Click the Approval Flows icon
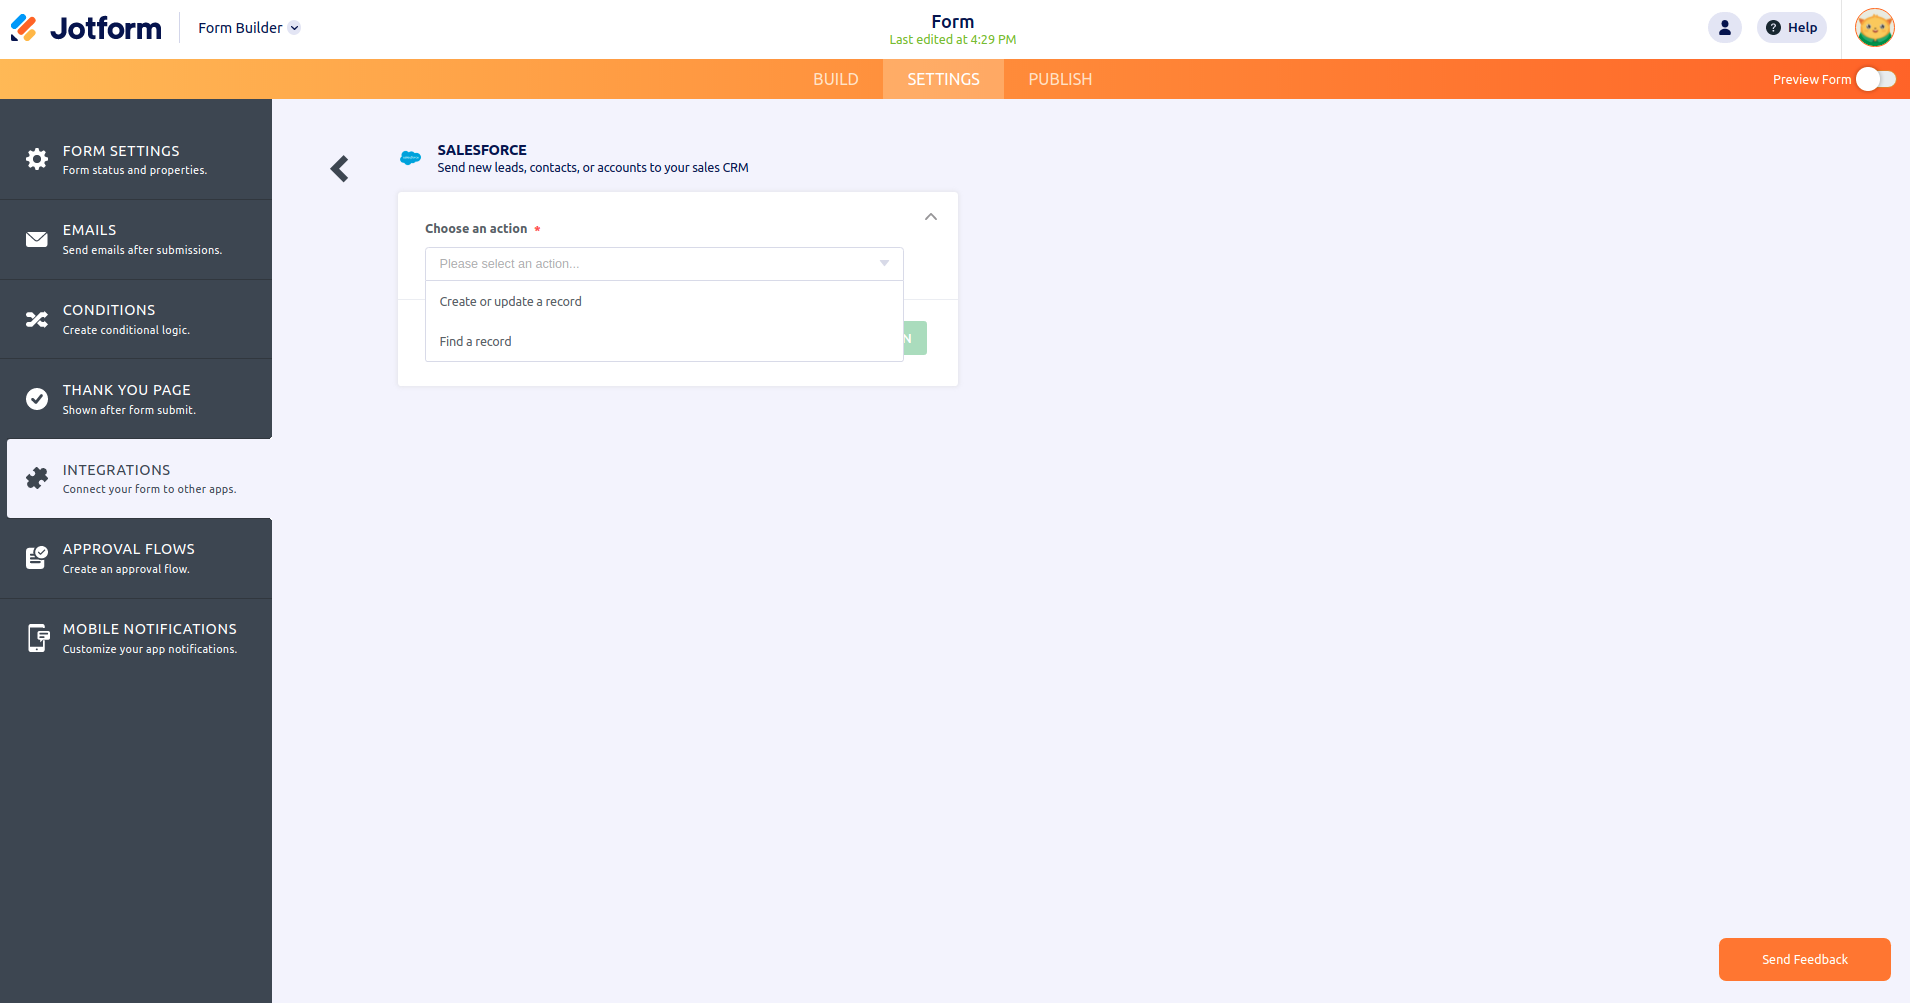Image resolution: width=1910 pixels, height=1003 pixels. tap(37, 558)
